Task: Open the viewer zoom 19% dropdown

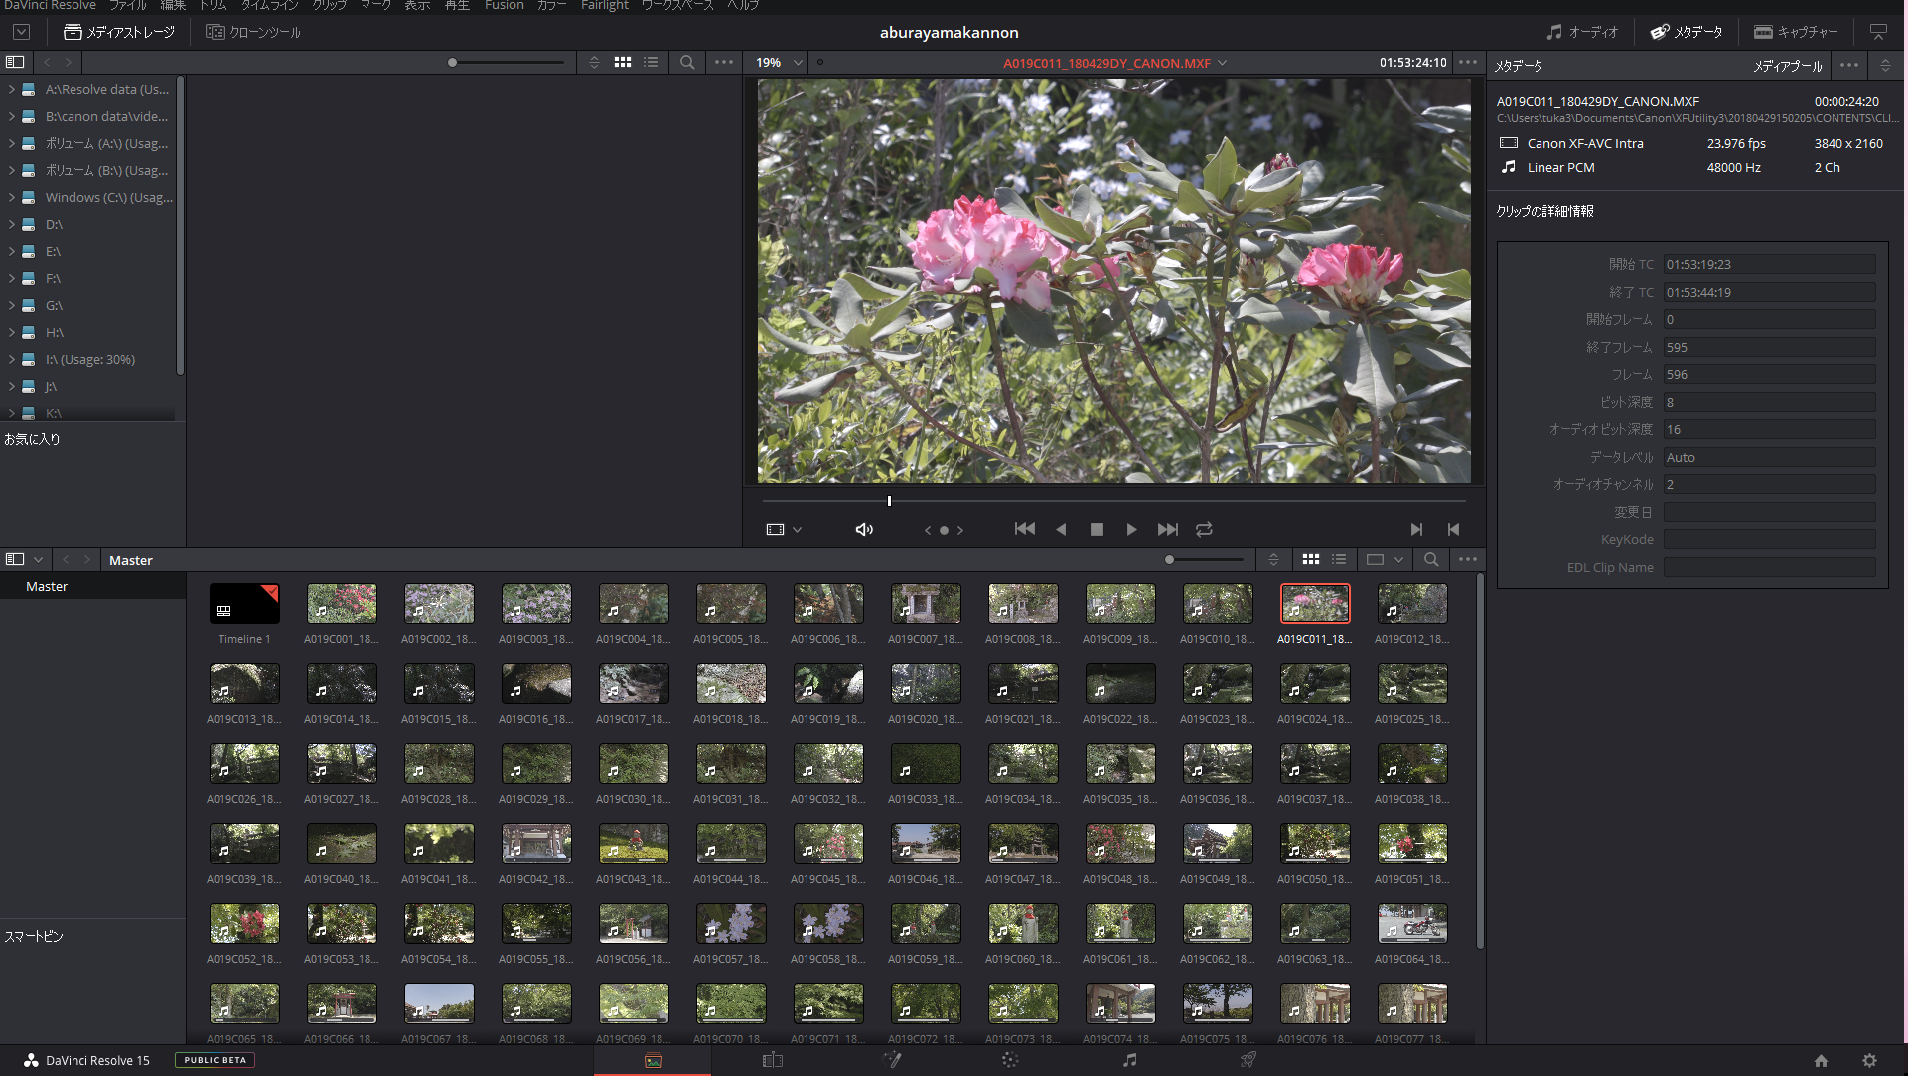Action: (x=780, y=62)
